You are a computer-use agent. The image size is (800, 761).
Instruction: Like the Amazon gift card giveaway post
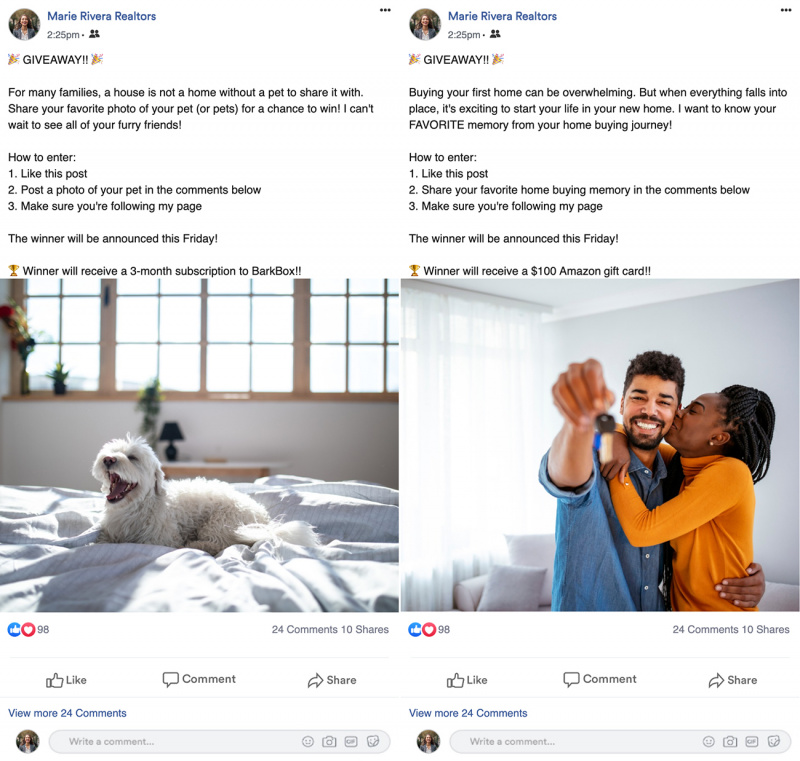click(467, 680)
